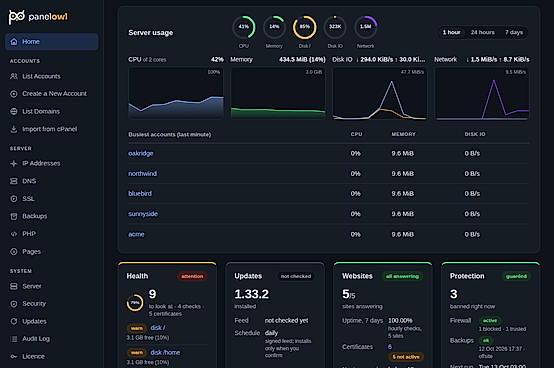Image resolution: width=554 pixels, height=368 pixels.
Task: Click the Memory usage chart
Action: [x=278, y=94]
